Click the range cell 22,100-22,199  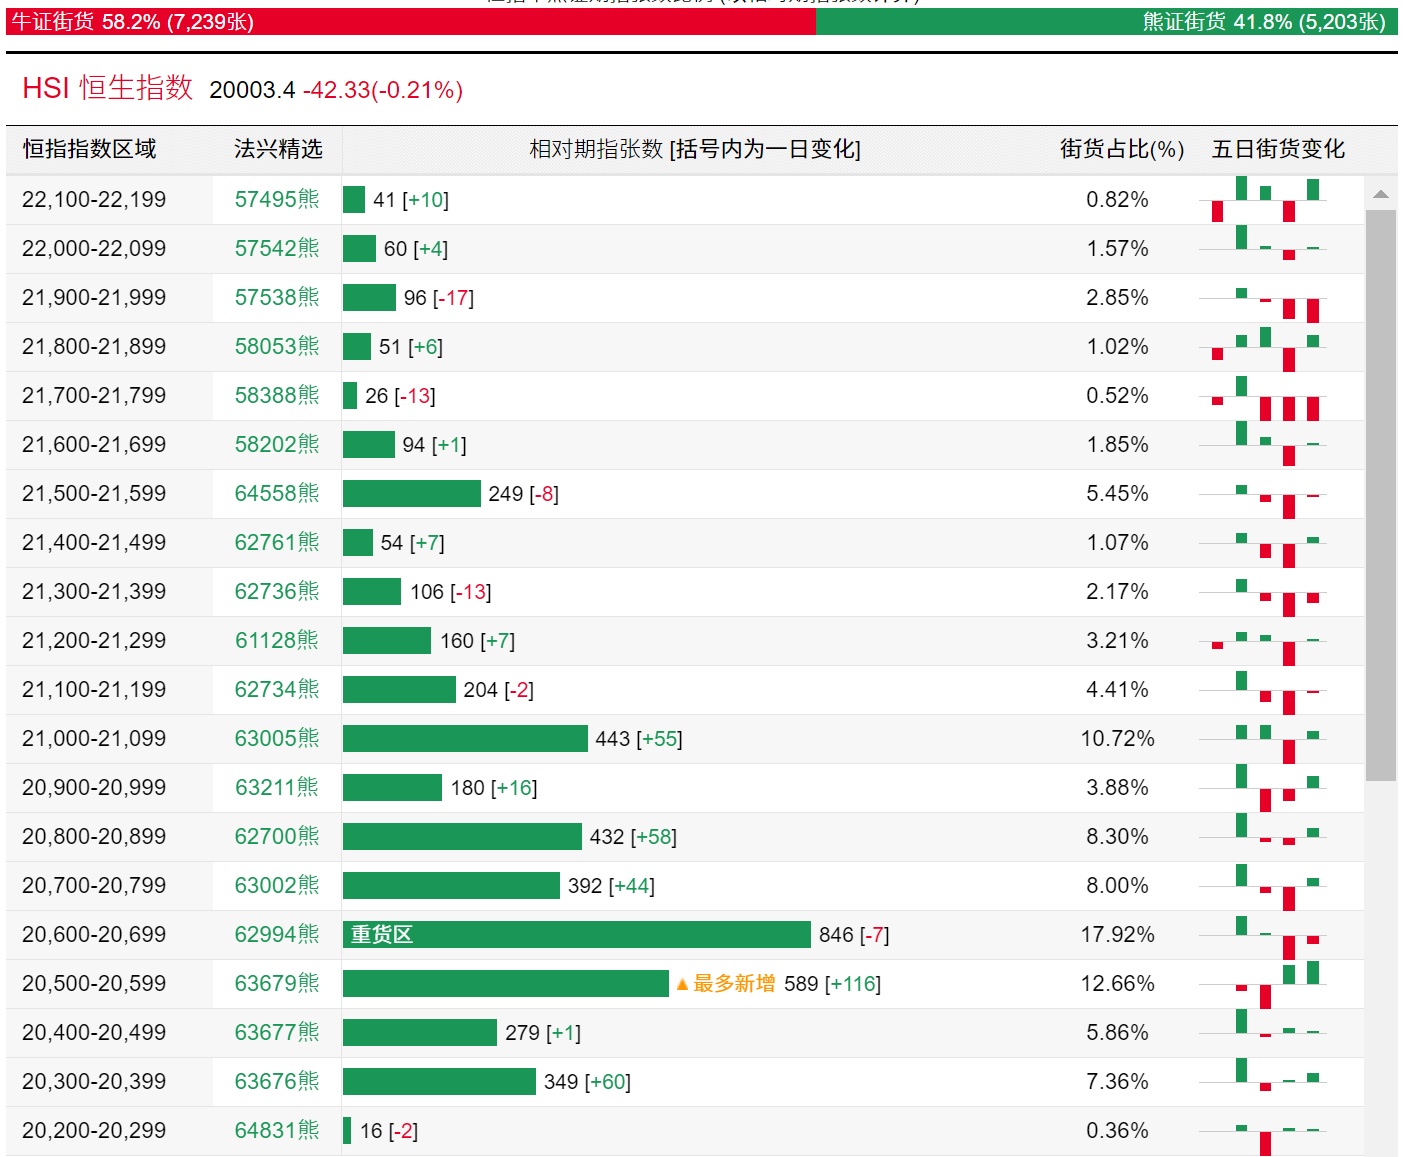[94, 199]
